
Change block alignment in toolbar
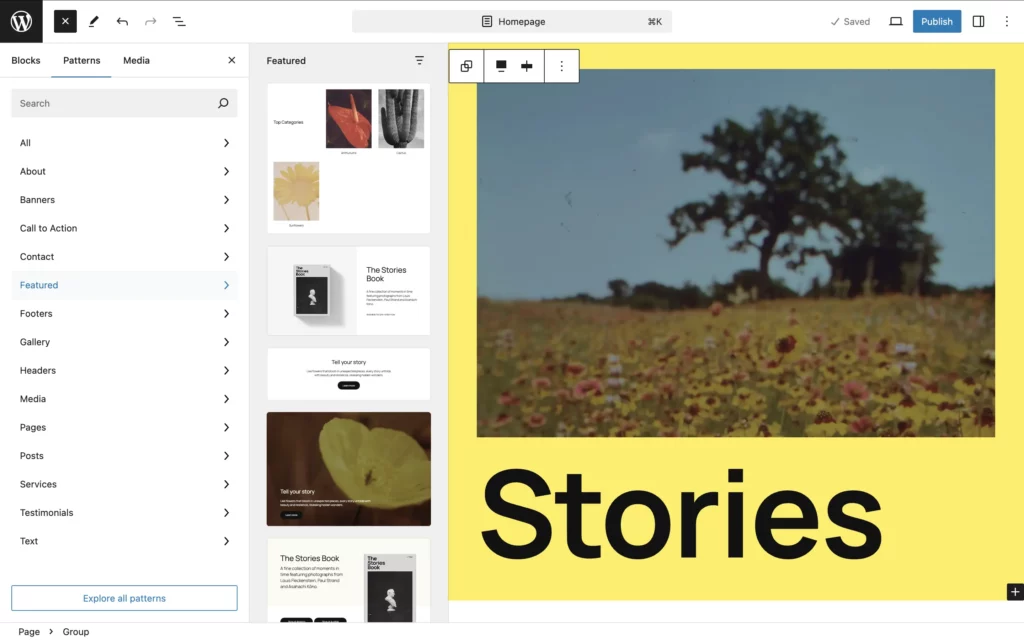[501, 66]
